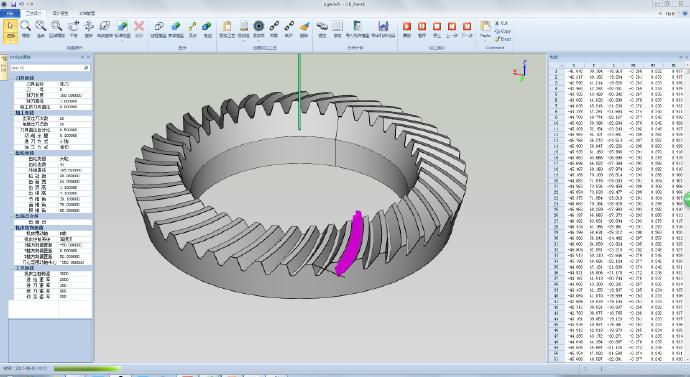Click the green progress bar in status bar
This screenshot has height=377, width=690.
88,369
